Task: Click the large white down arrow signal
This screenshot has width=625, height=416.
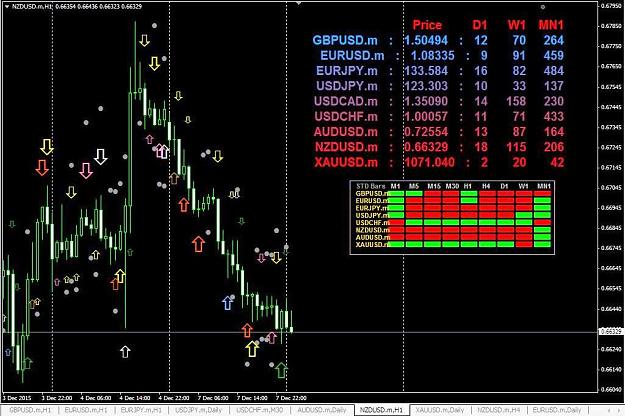Action: click(100, 157)
